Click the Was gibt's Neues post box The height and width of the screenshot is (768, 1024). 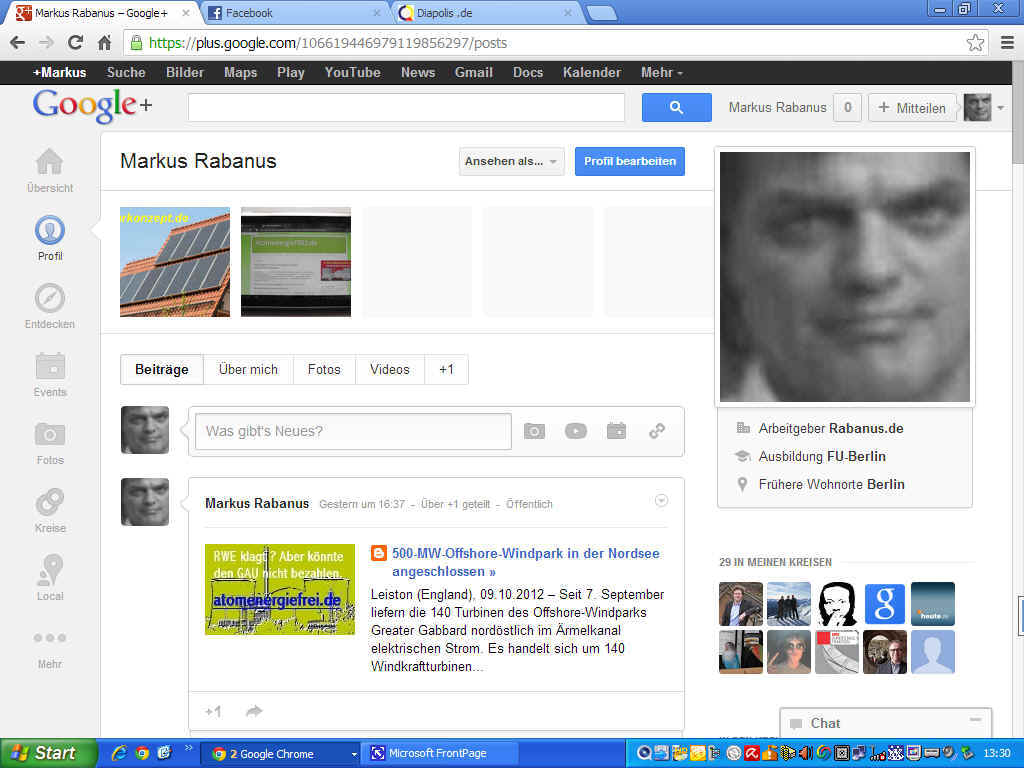tap(353, 431)
